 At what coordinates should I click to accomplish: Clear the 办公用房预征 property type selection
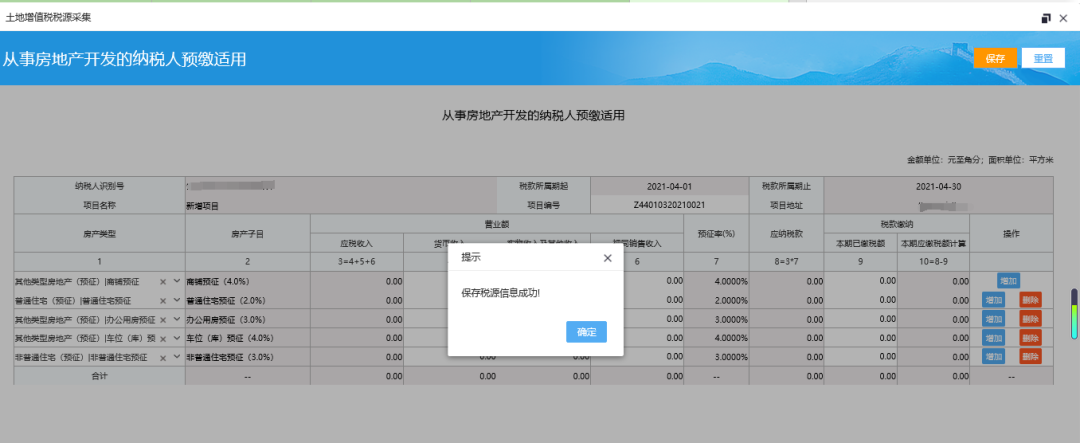[x=163, y=320]
